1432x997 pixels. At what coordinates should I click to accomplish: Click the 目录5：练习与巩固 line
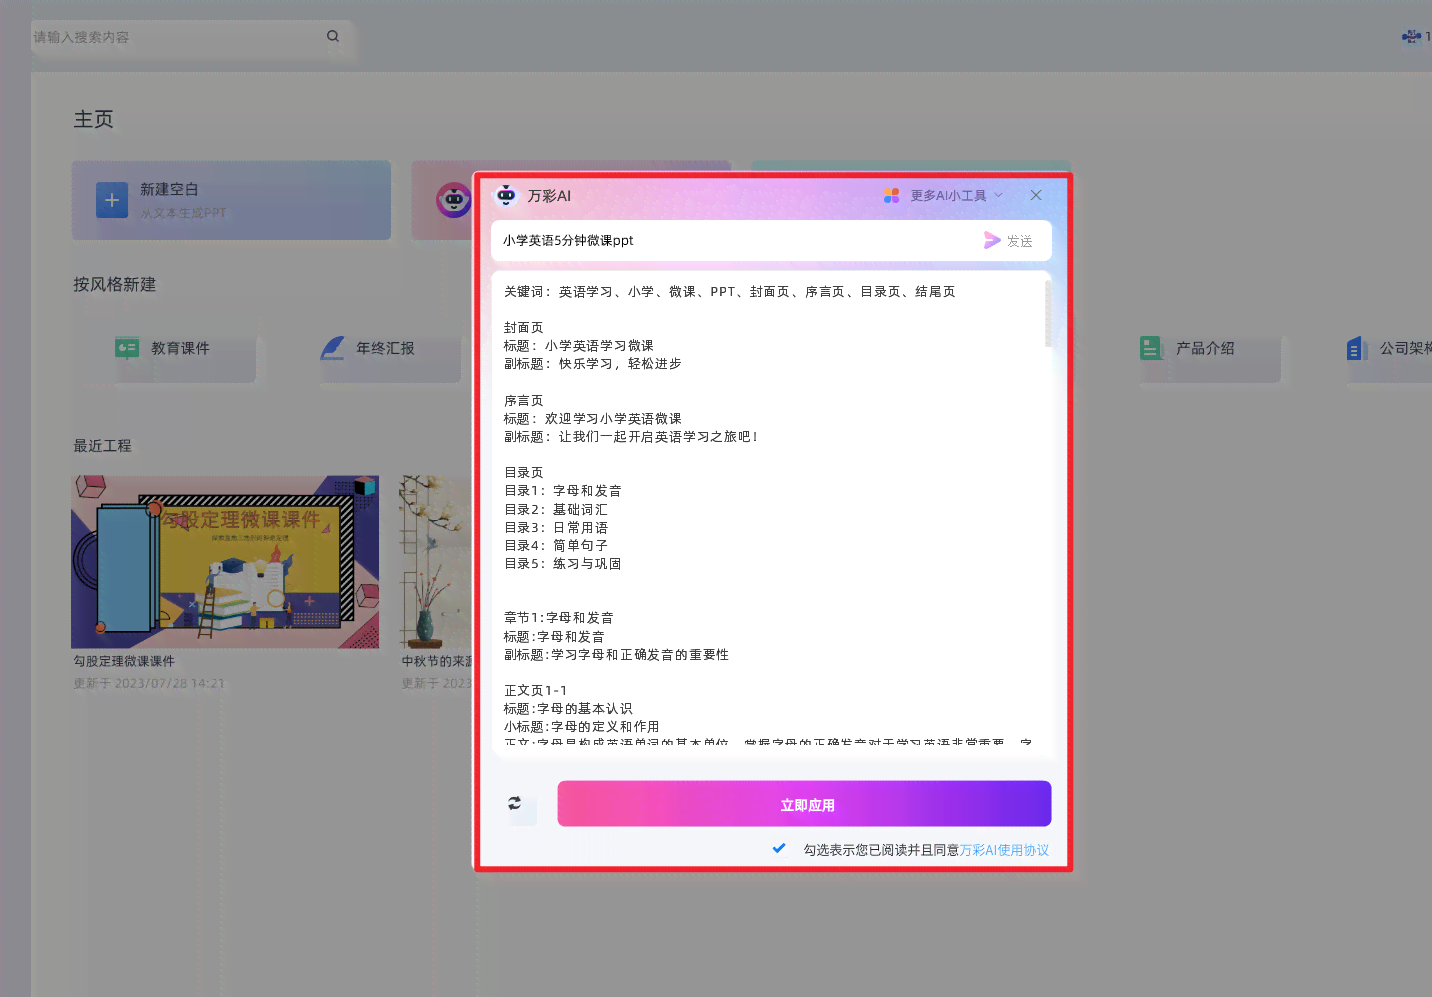pyautogui.click(x=562, y=564)
